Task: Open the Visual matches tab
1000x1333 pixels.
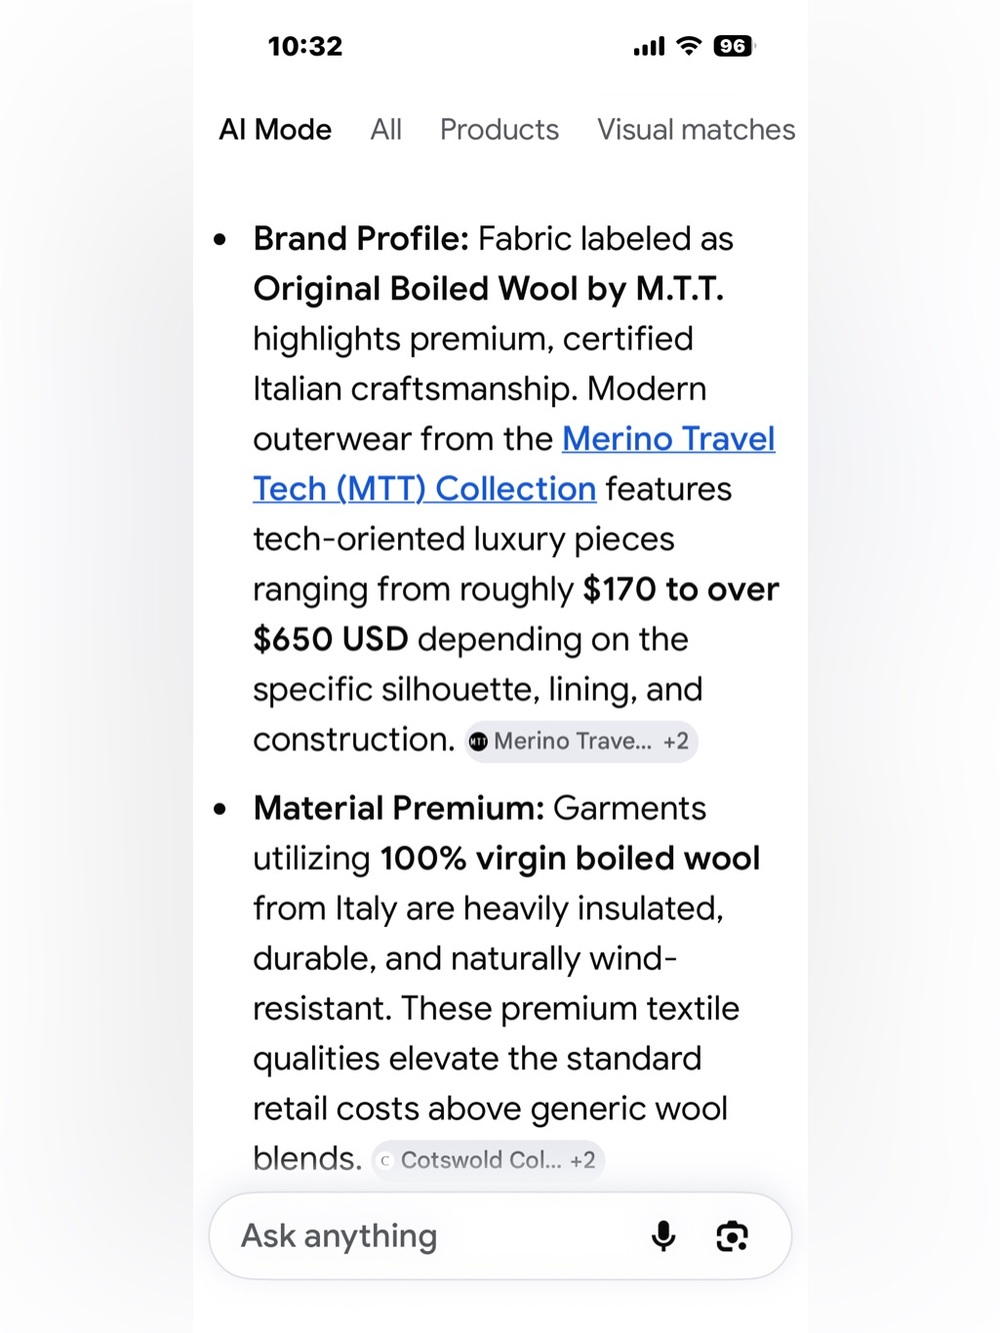Action: point(696,129)
